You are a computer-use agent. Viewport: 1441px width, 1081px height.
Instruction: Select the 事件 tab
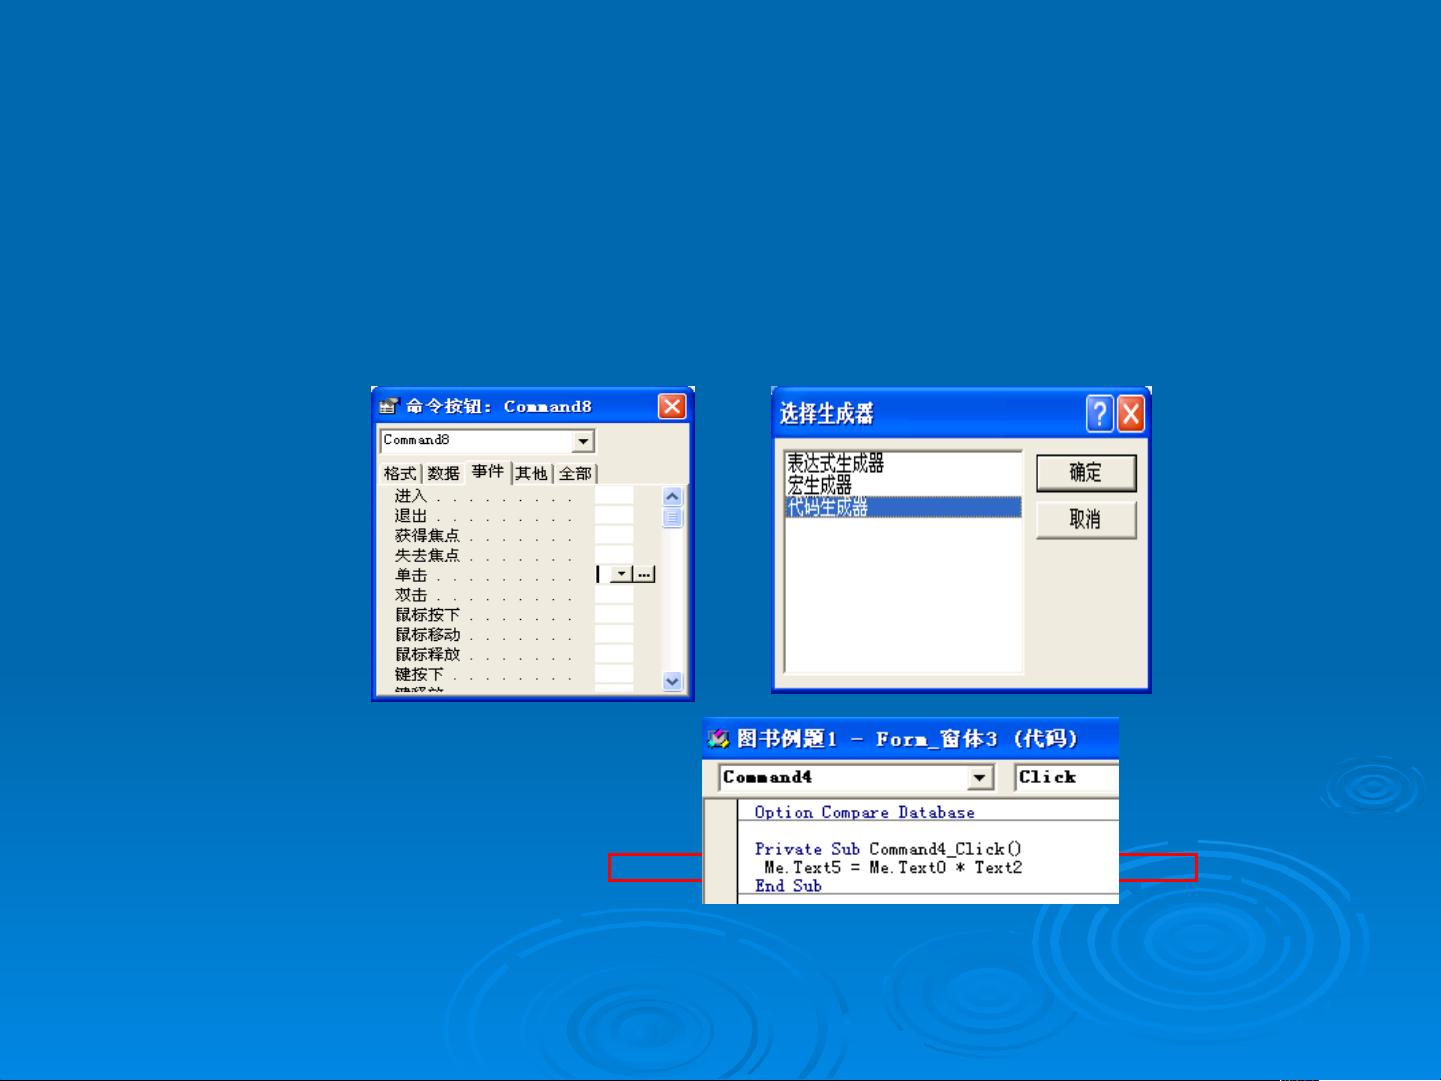[x=489, y=472]
